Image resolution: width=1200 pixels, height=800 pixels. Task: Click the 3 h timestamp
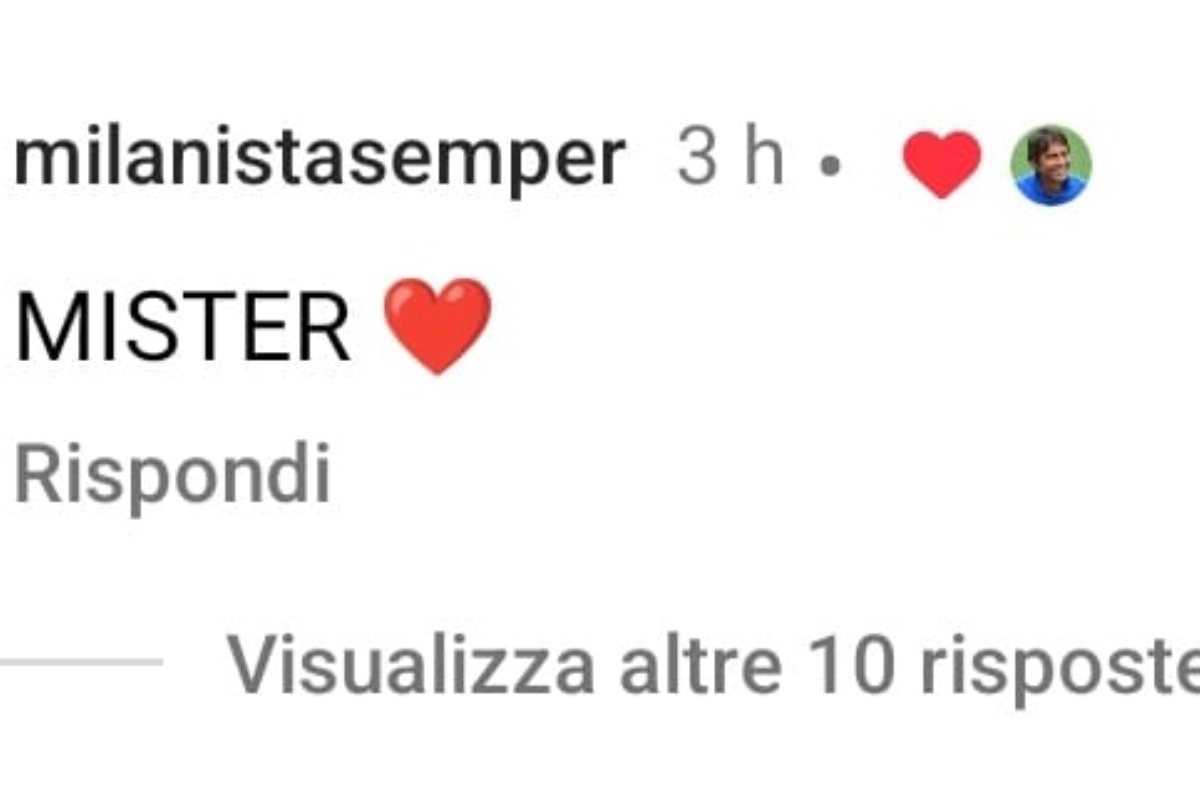point(730,158)
